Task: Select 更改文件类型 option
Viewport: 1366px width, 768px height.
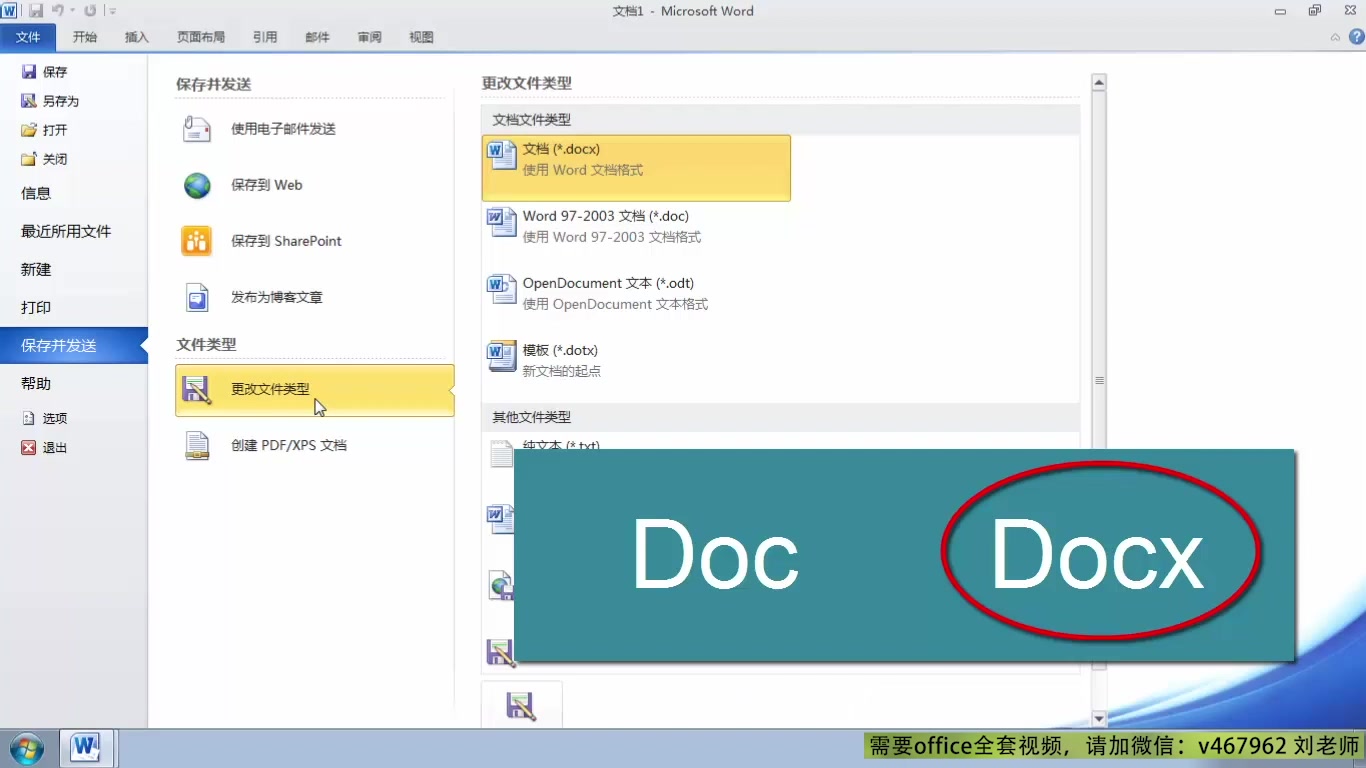Action: (314, 390)
